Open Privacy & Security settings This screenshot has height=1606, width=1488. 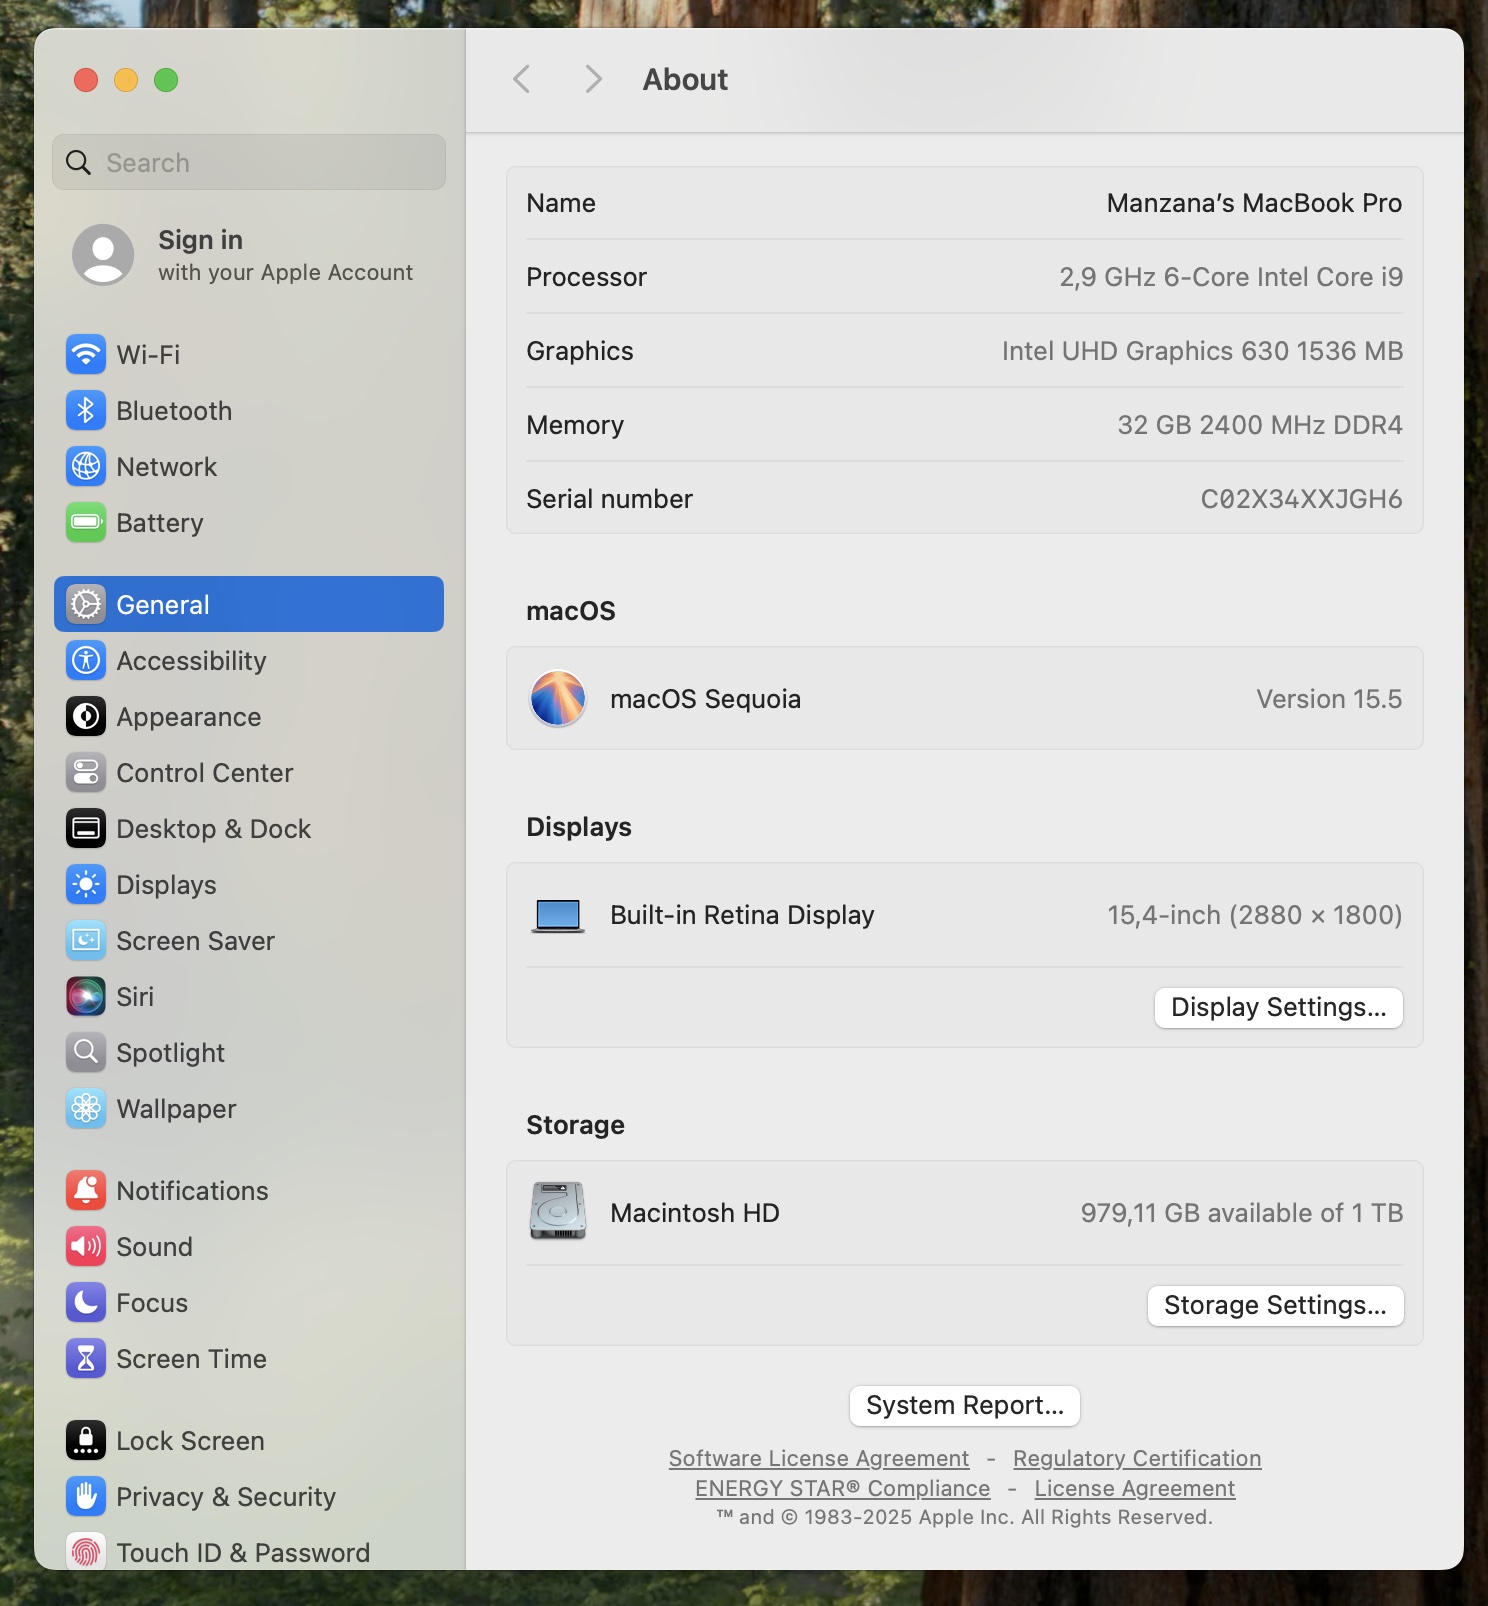(x=225, y=1497)
